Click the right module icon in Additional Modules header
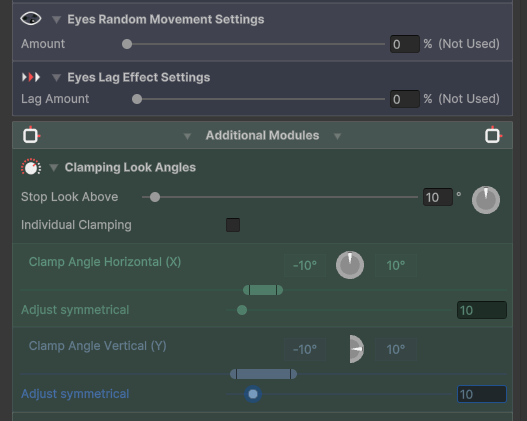Screen dimensions: 527x421 493,135
